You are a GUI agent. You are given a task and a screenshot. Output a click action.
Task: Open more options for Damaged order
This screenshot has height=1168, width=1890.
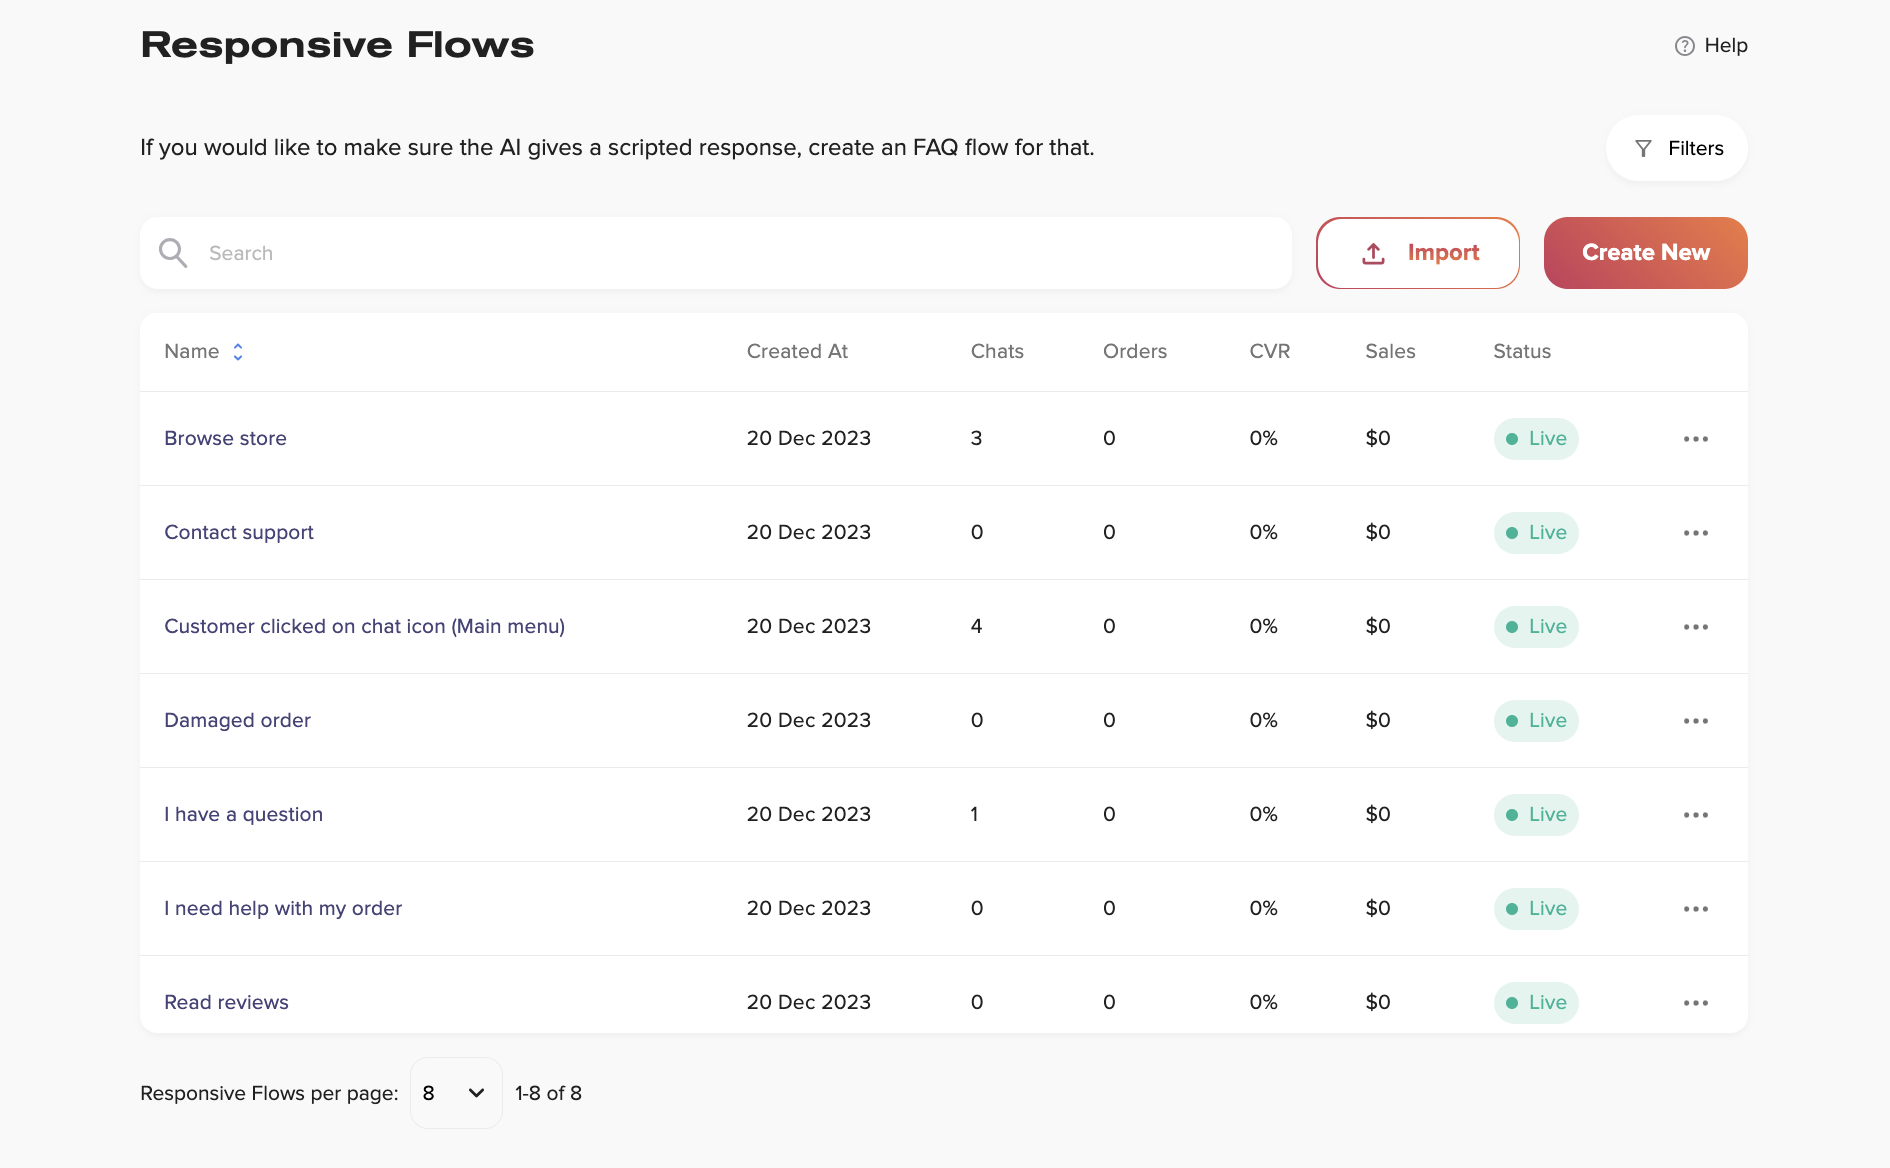pos(1696,721)
